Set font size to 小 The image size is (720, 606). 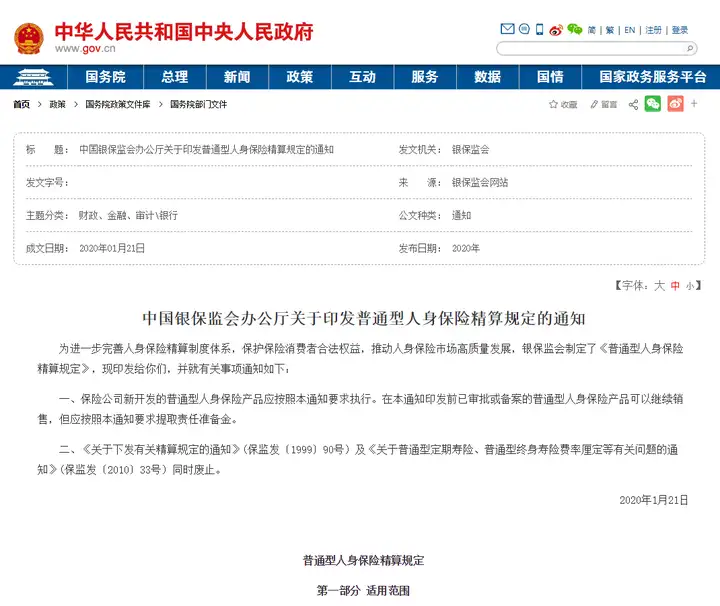[689, 285]
